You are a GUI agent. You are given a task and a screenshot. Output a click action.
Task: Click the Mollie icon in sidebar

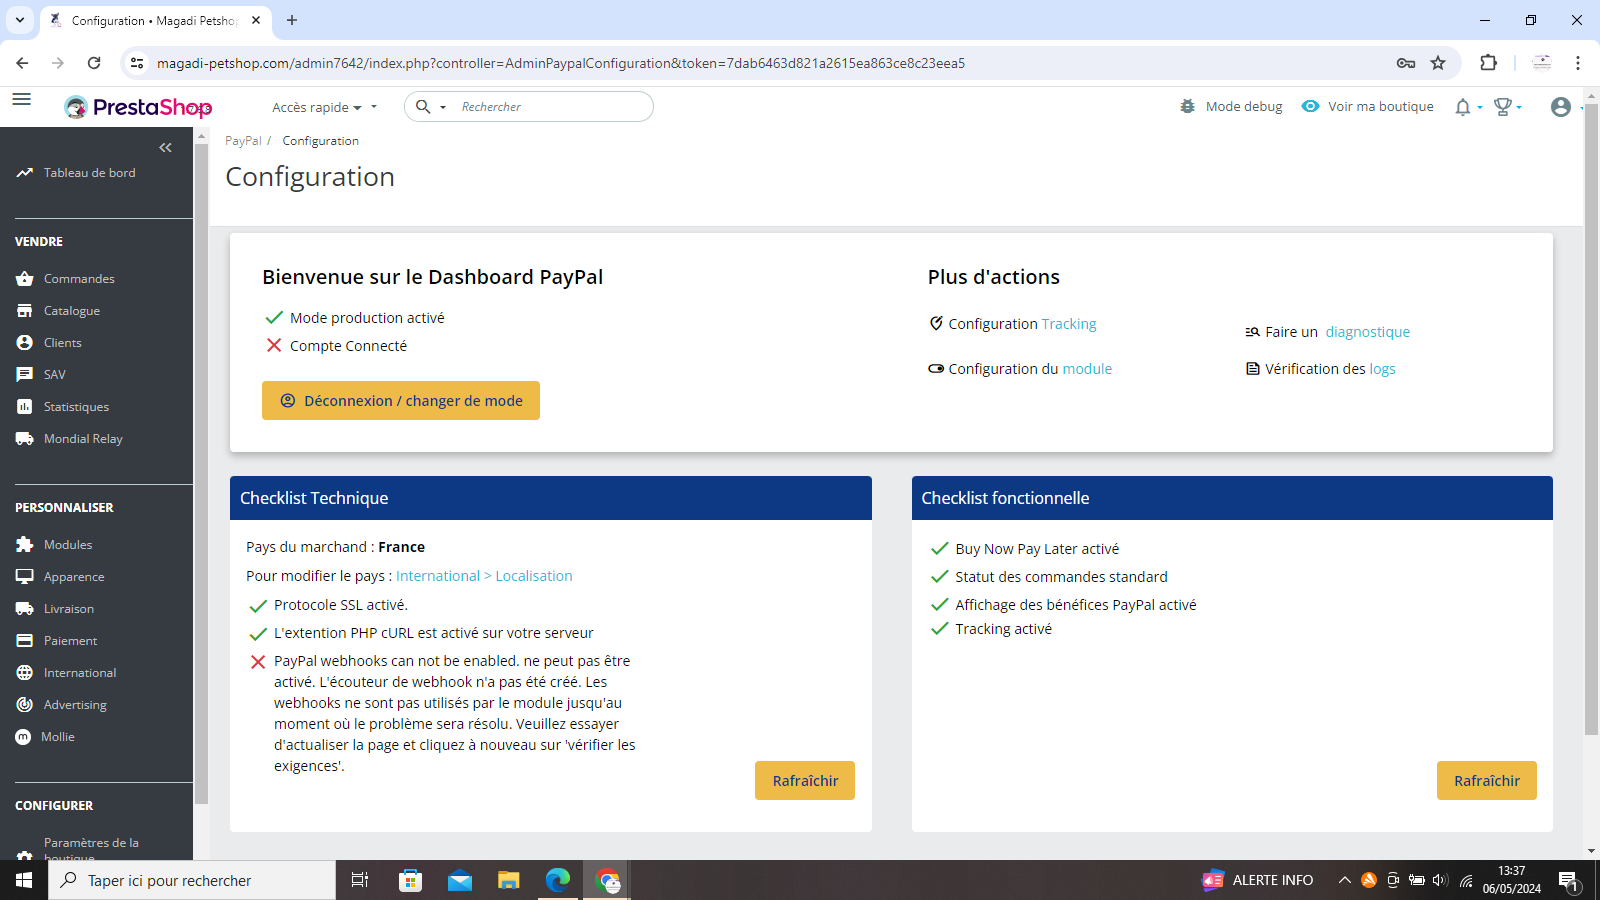tap(23, 737)
